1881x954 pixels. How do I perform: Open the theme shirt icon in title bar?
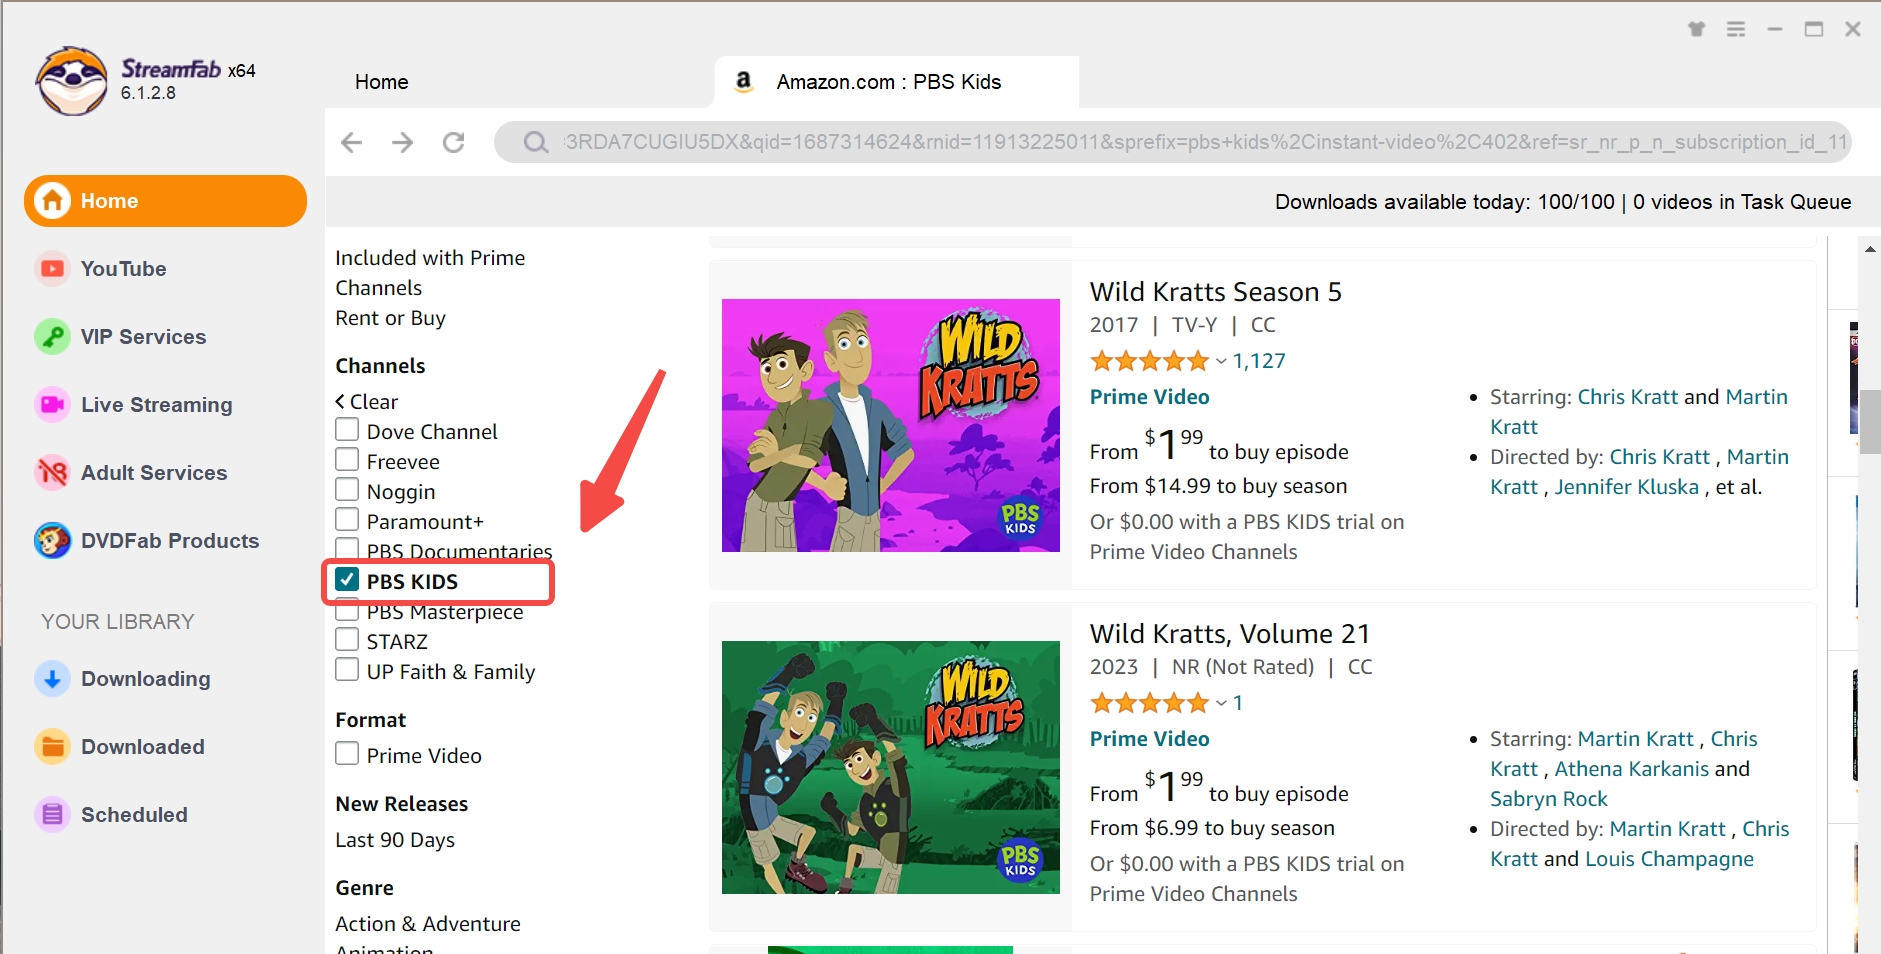[1697, 29]
